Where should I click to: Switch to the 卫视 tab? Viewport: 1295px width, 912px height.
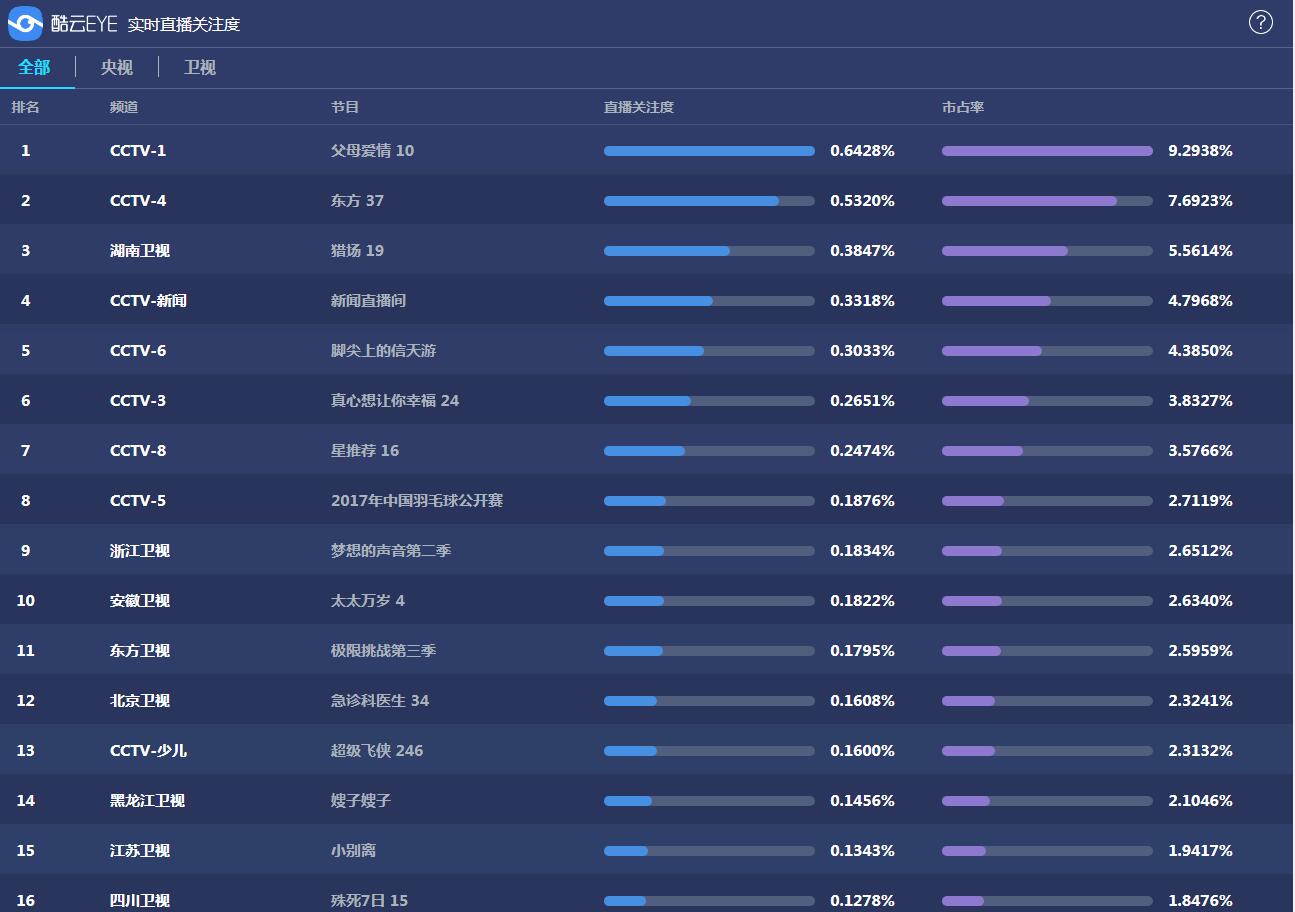tap(200, 67)
